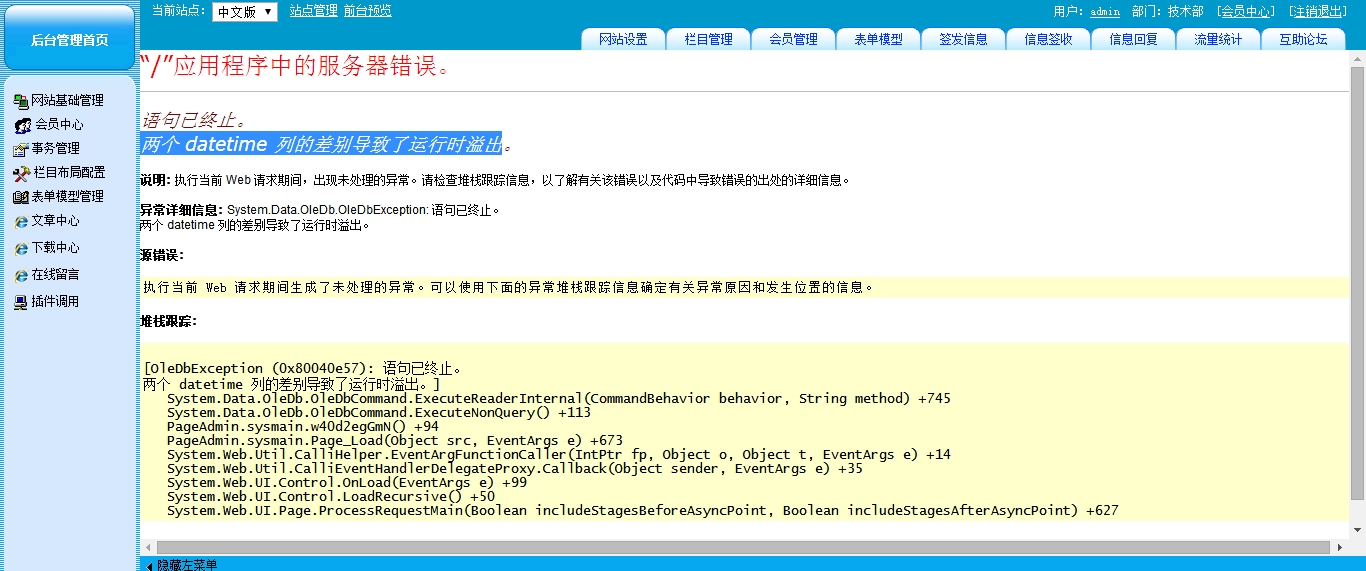The image size is (1366, 571).
Task: Open the 当前站点 中文版 dropdown
Action: coord(244,12)
